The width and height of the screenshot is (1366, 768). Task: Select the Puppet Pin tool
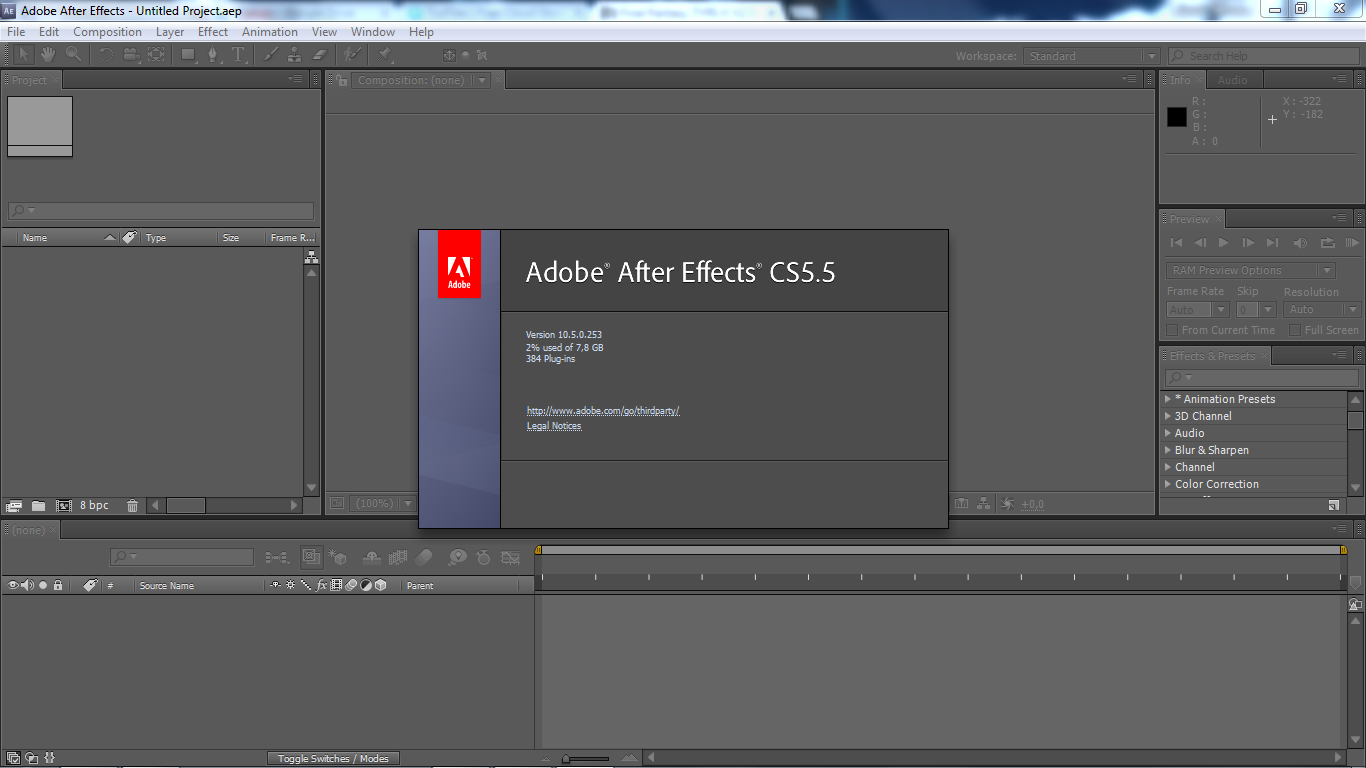(x=385, y=55)
